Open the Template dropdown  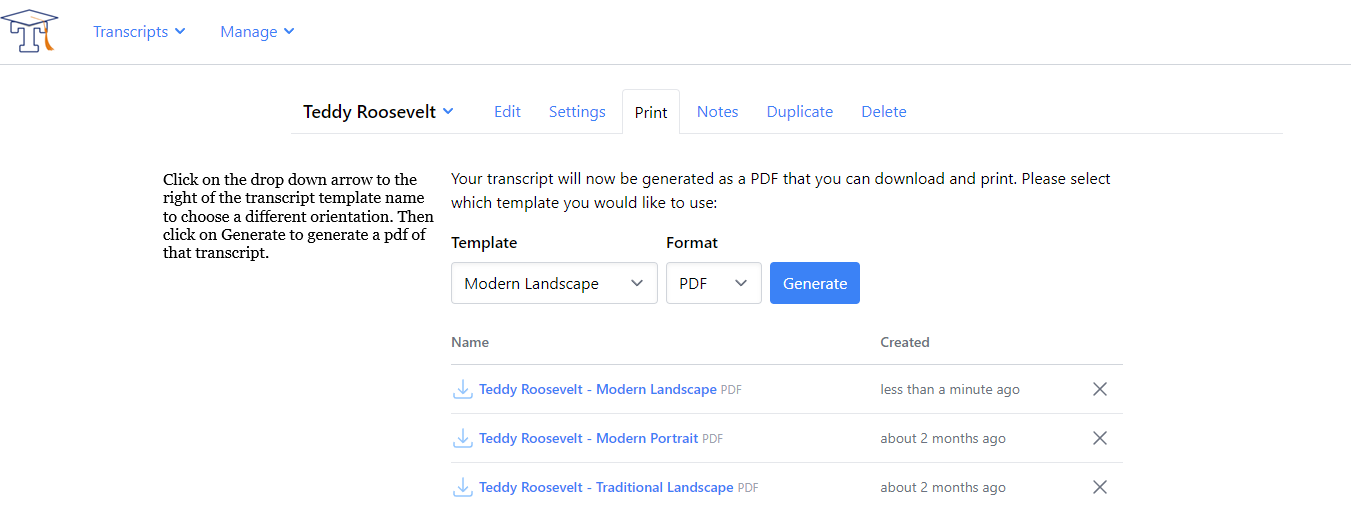coord(554,284)
